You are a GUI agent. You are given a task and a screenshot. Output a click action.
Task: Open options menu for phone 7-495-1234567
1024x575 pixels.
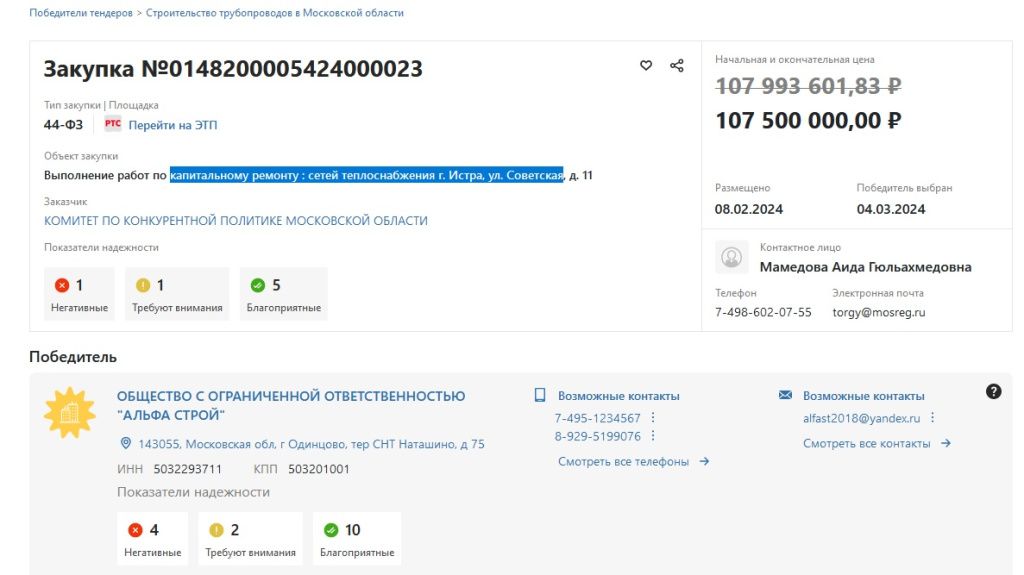pos(653,418)
